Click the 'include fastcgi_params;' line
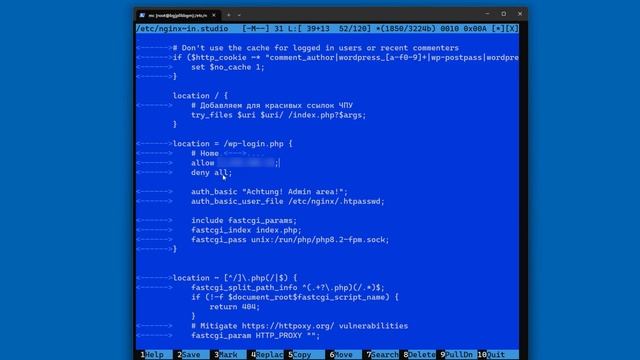Viewport: 640px width, 360px height. coord(244,220)
